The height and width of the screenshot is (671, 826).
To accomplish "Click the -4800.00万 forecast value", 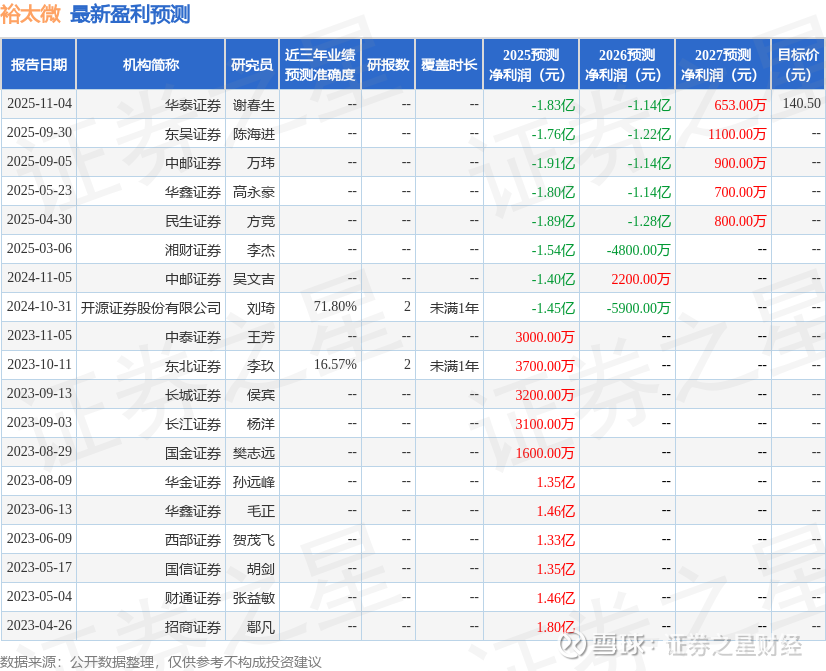I will click(638, 250).
